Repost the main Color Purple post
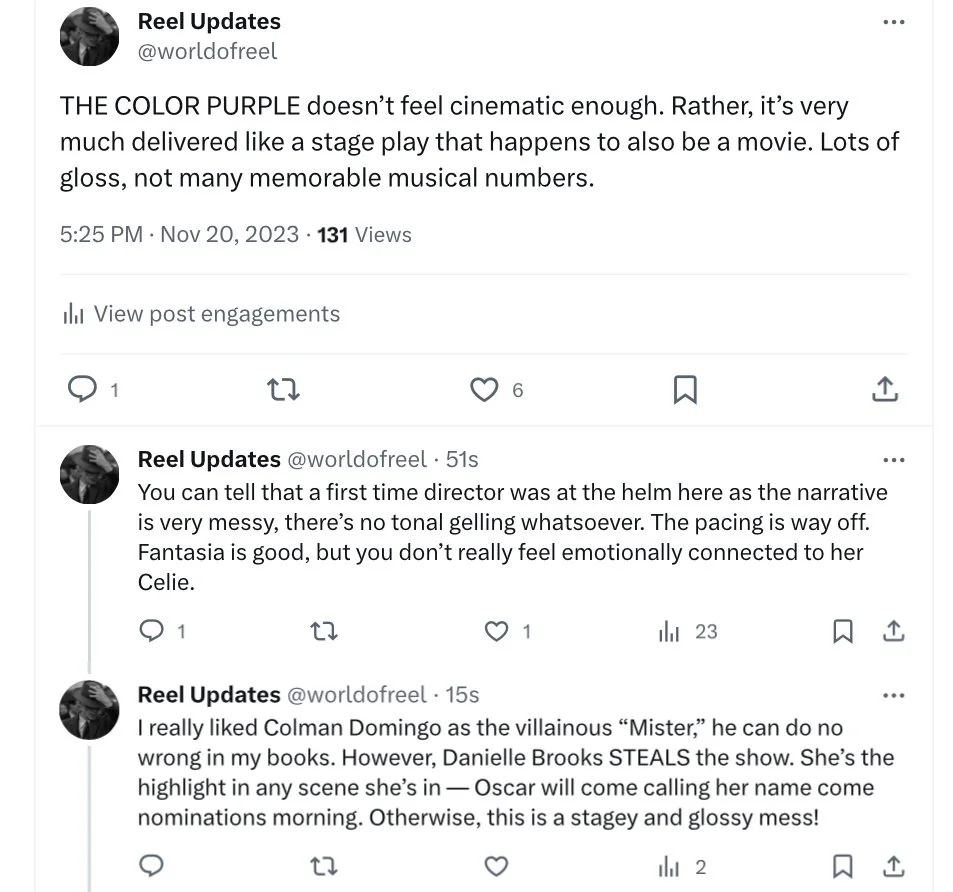This screenshot has height=892, width=953. point(284,390)
